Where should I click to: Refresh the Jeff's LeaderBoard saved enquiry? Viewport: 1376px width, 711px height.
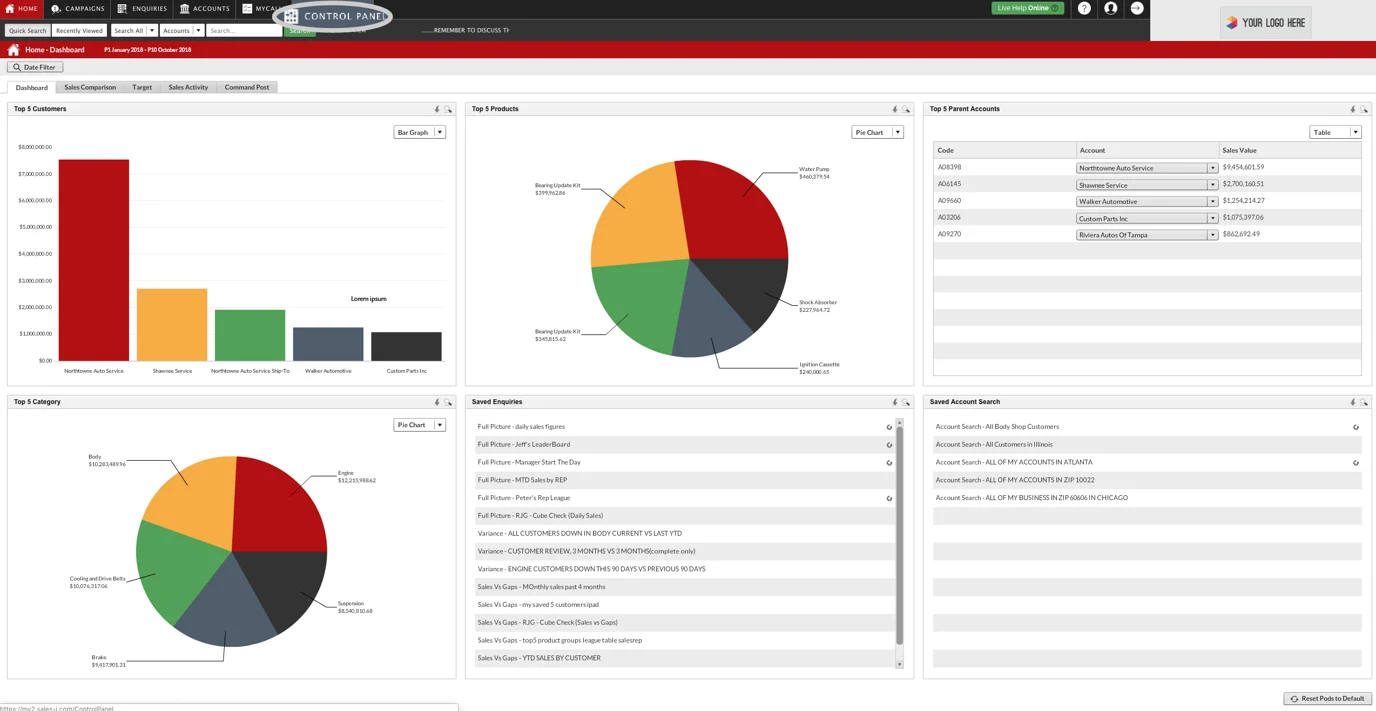[x=889, y=445]
